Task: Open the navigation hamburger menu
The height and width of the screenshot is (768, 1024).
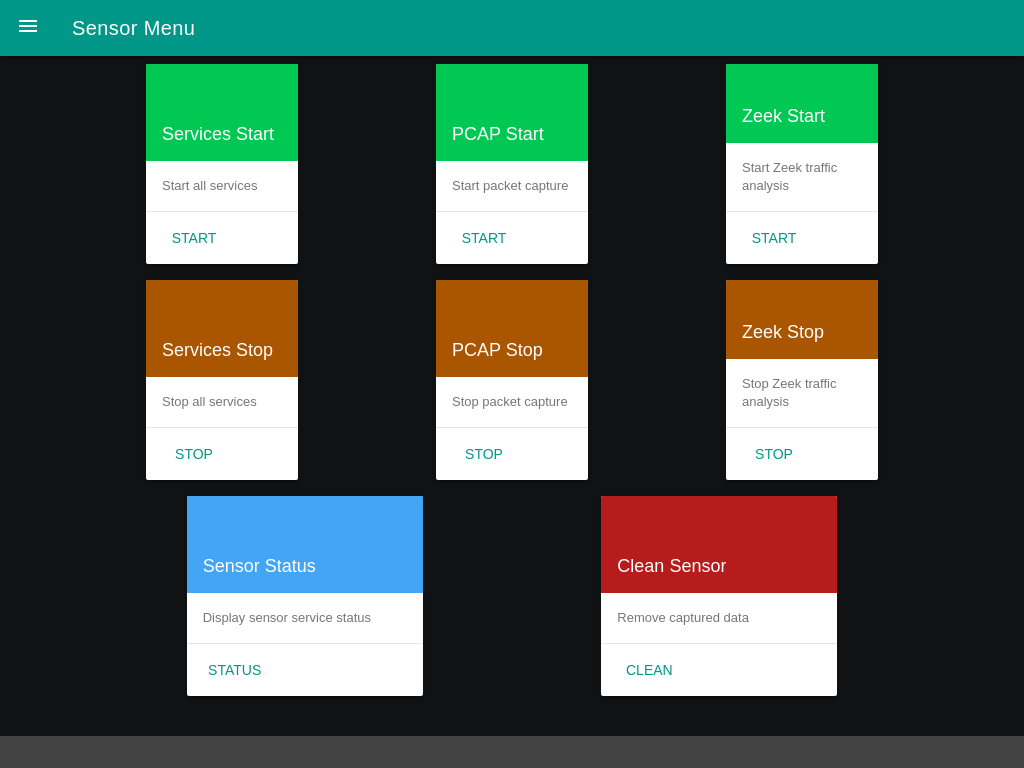Action: (x=27, y=26)
